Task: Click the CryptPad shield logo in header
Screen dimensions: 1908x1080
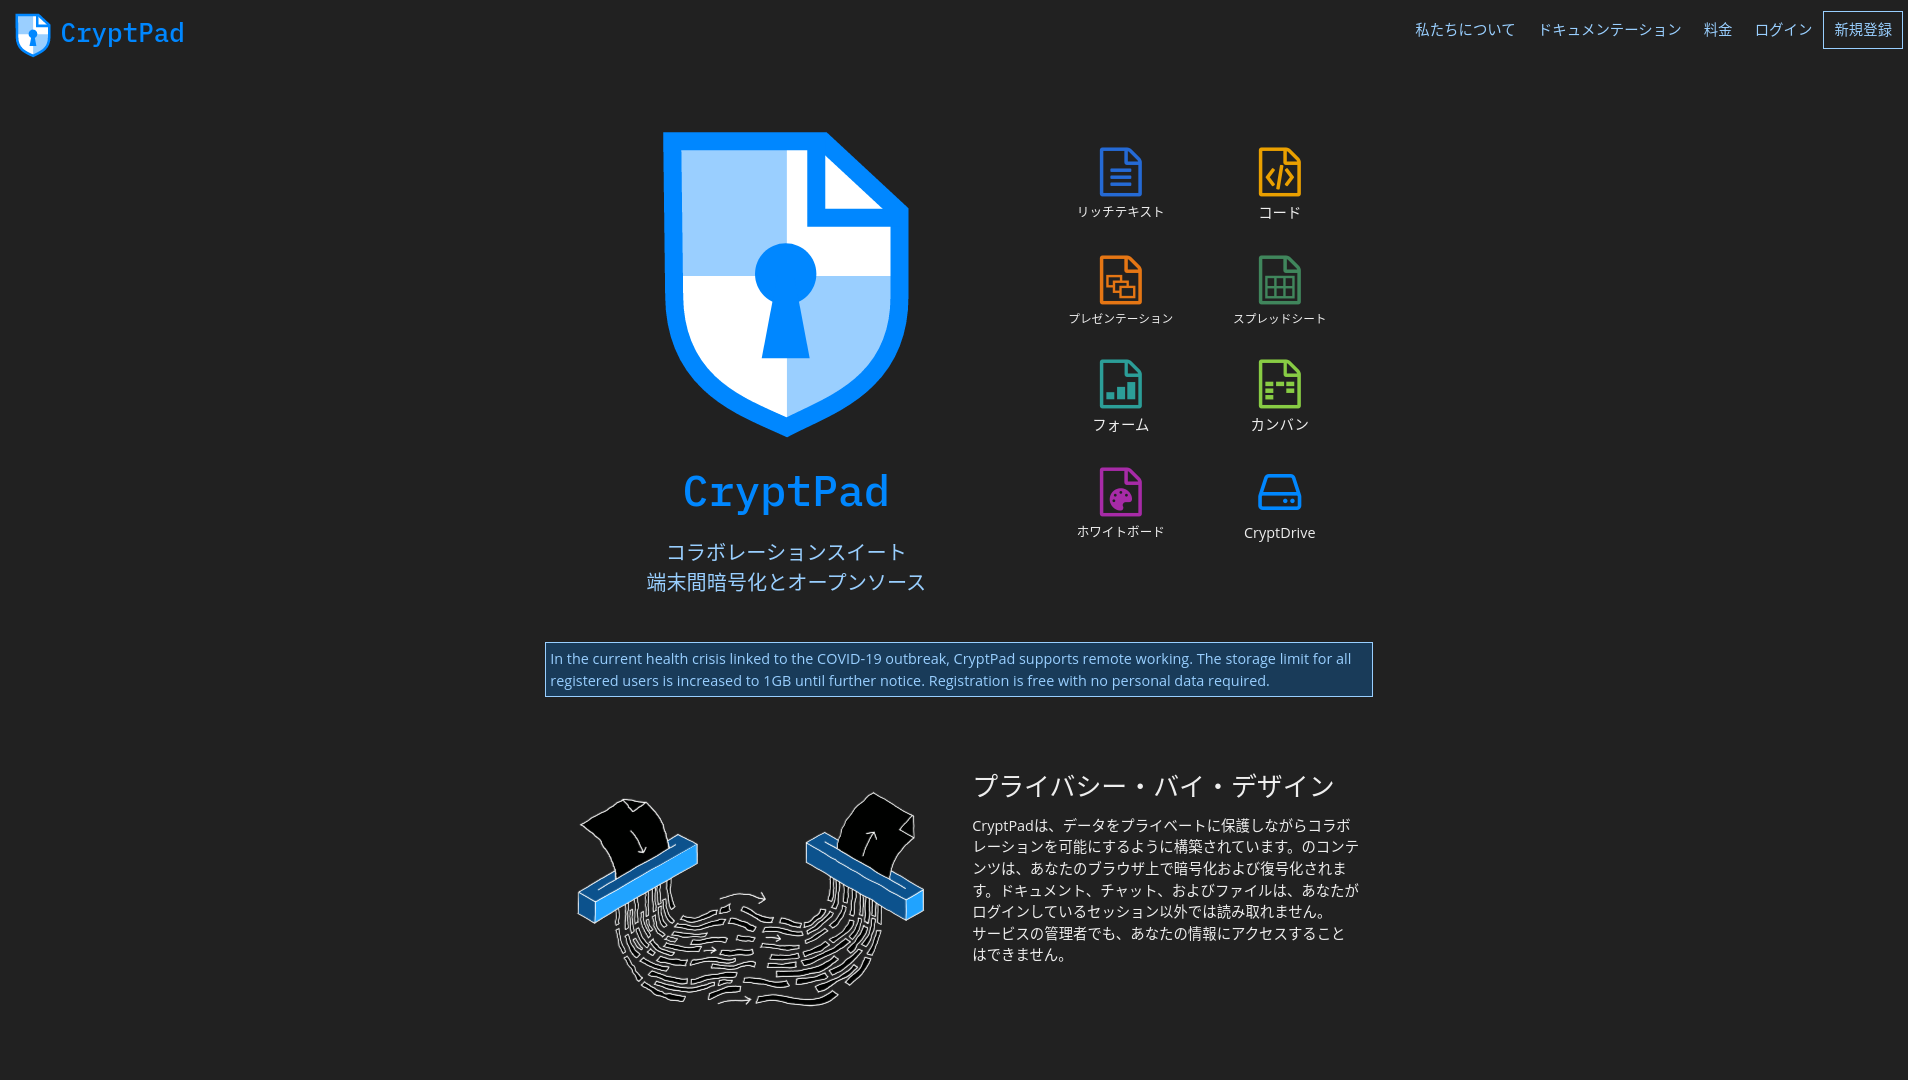Action: coord(33,35)
